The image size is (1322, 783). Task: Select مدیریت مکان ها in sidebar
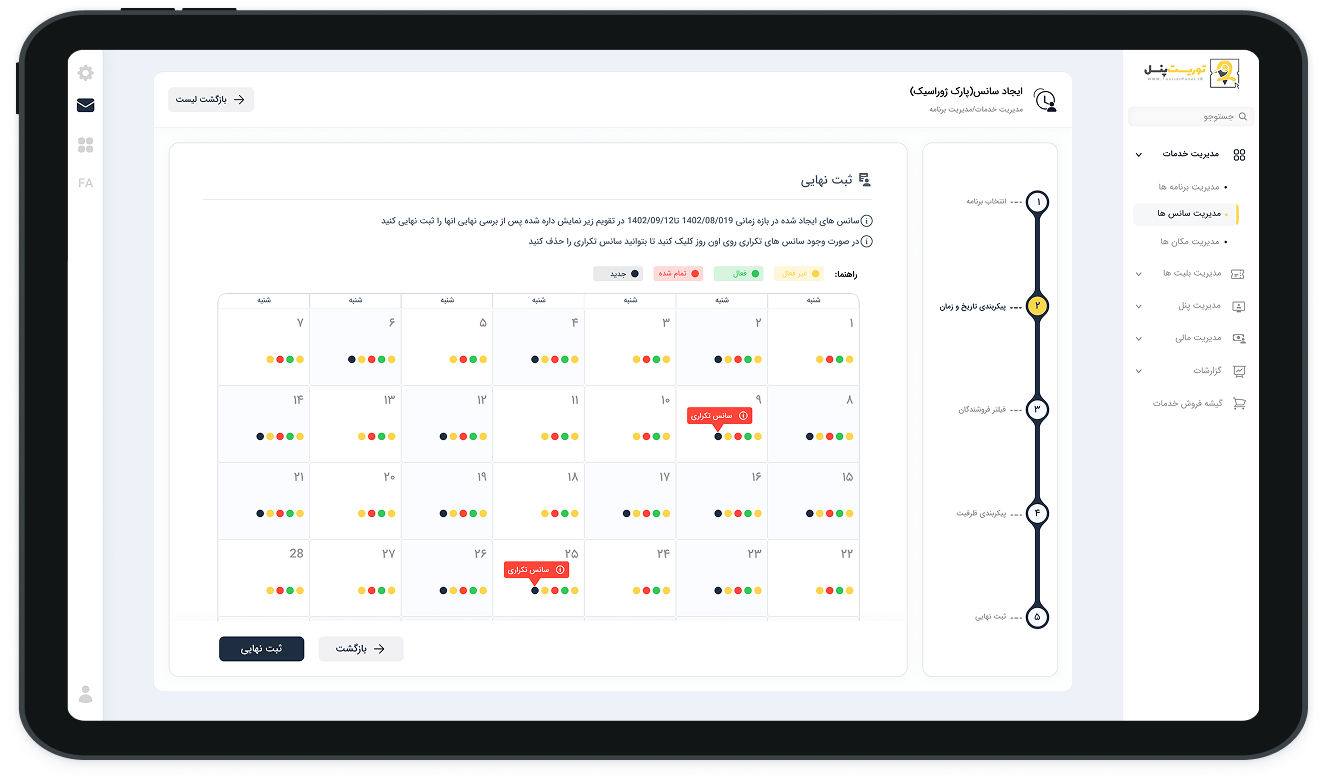1189,241
